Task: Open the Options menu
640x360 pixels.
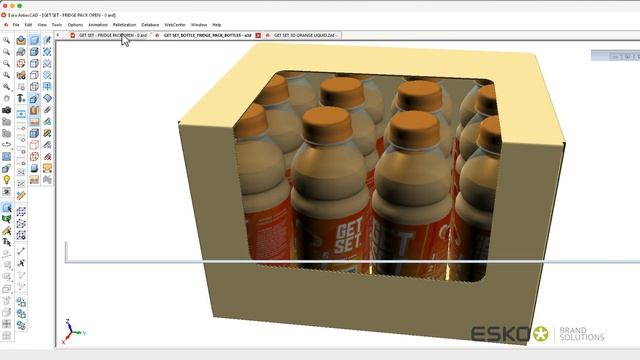Action: pos(75,25)
